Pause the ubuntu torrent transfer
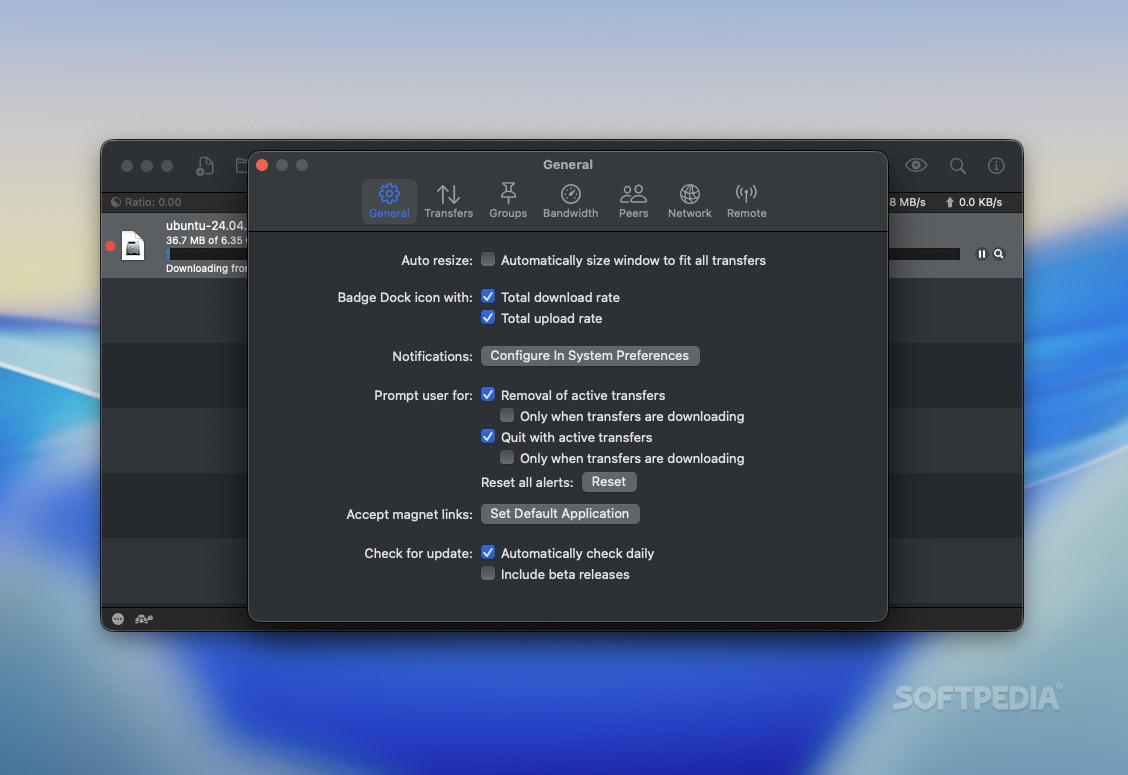 coord(981,254)
